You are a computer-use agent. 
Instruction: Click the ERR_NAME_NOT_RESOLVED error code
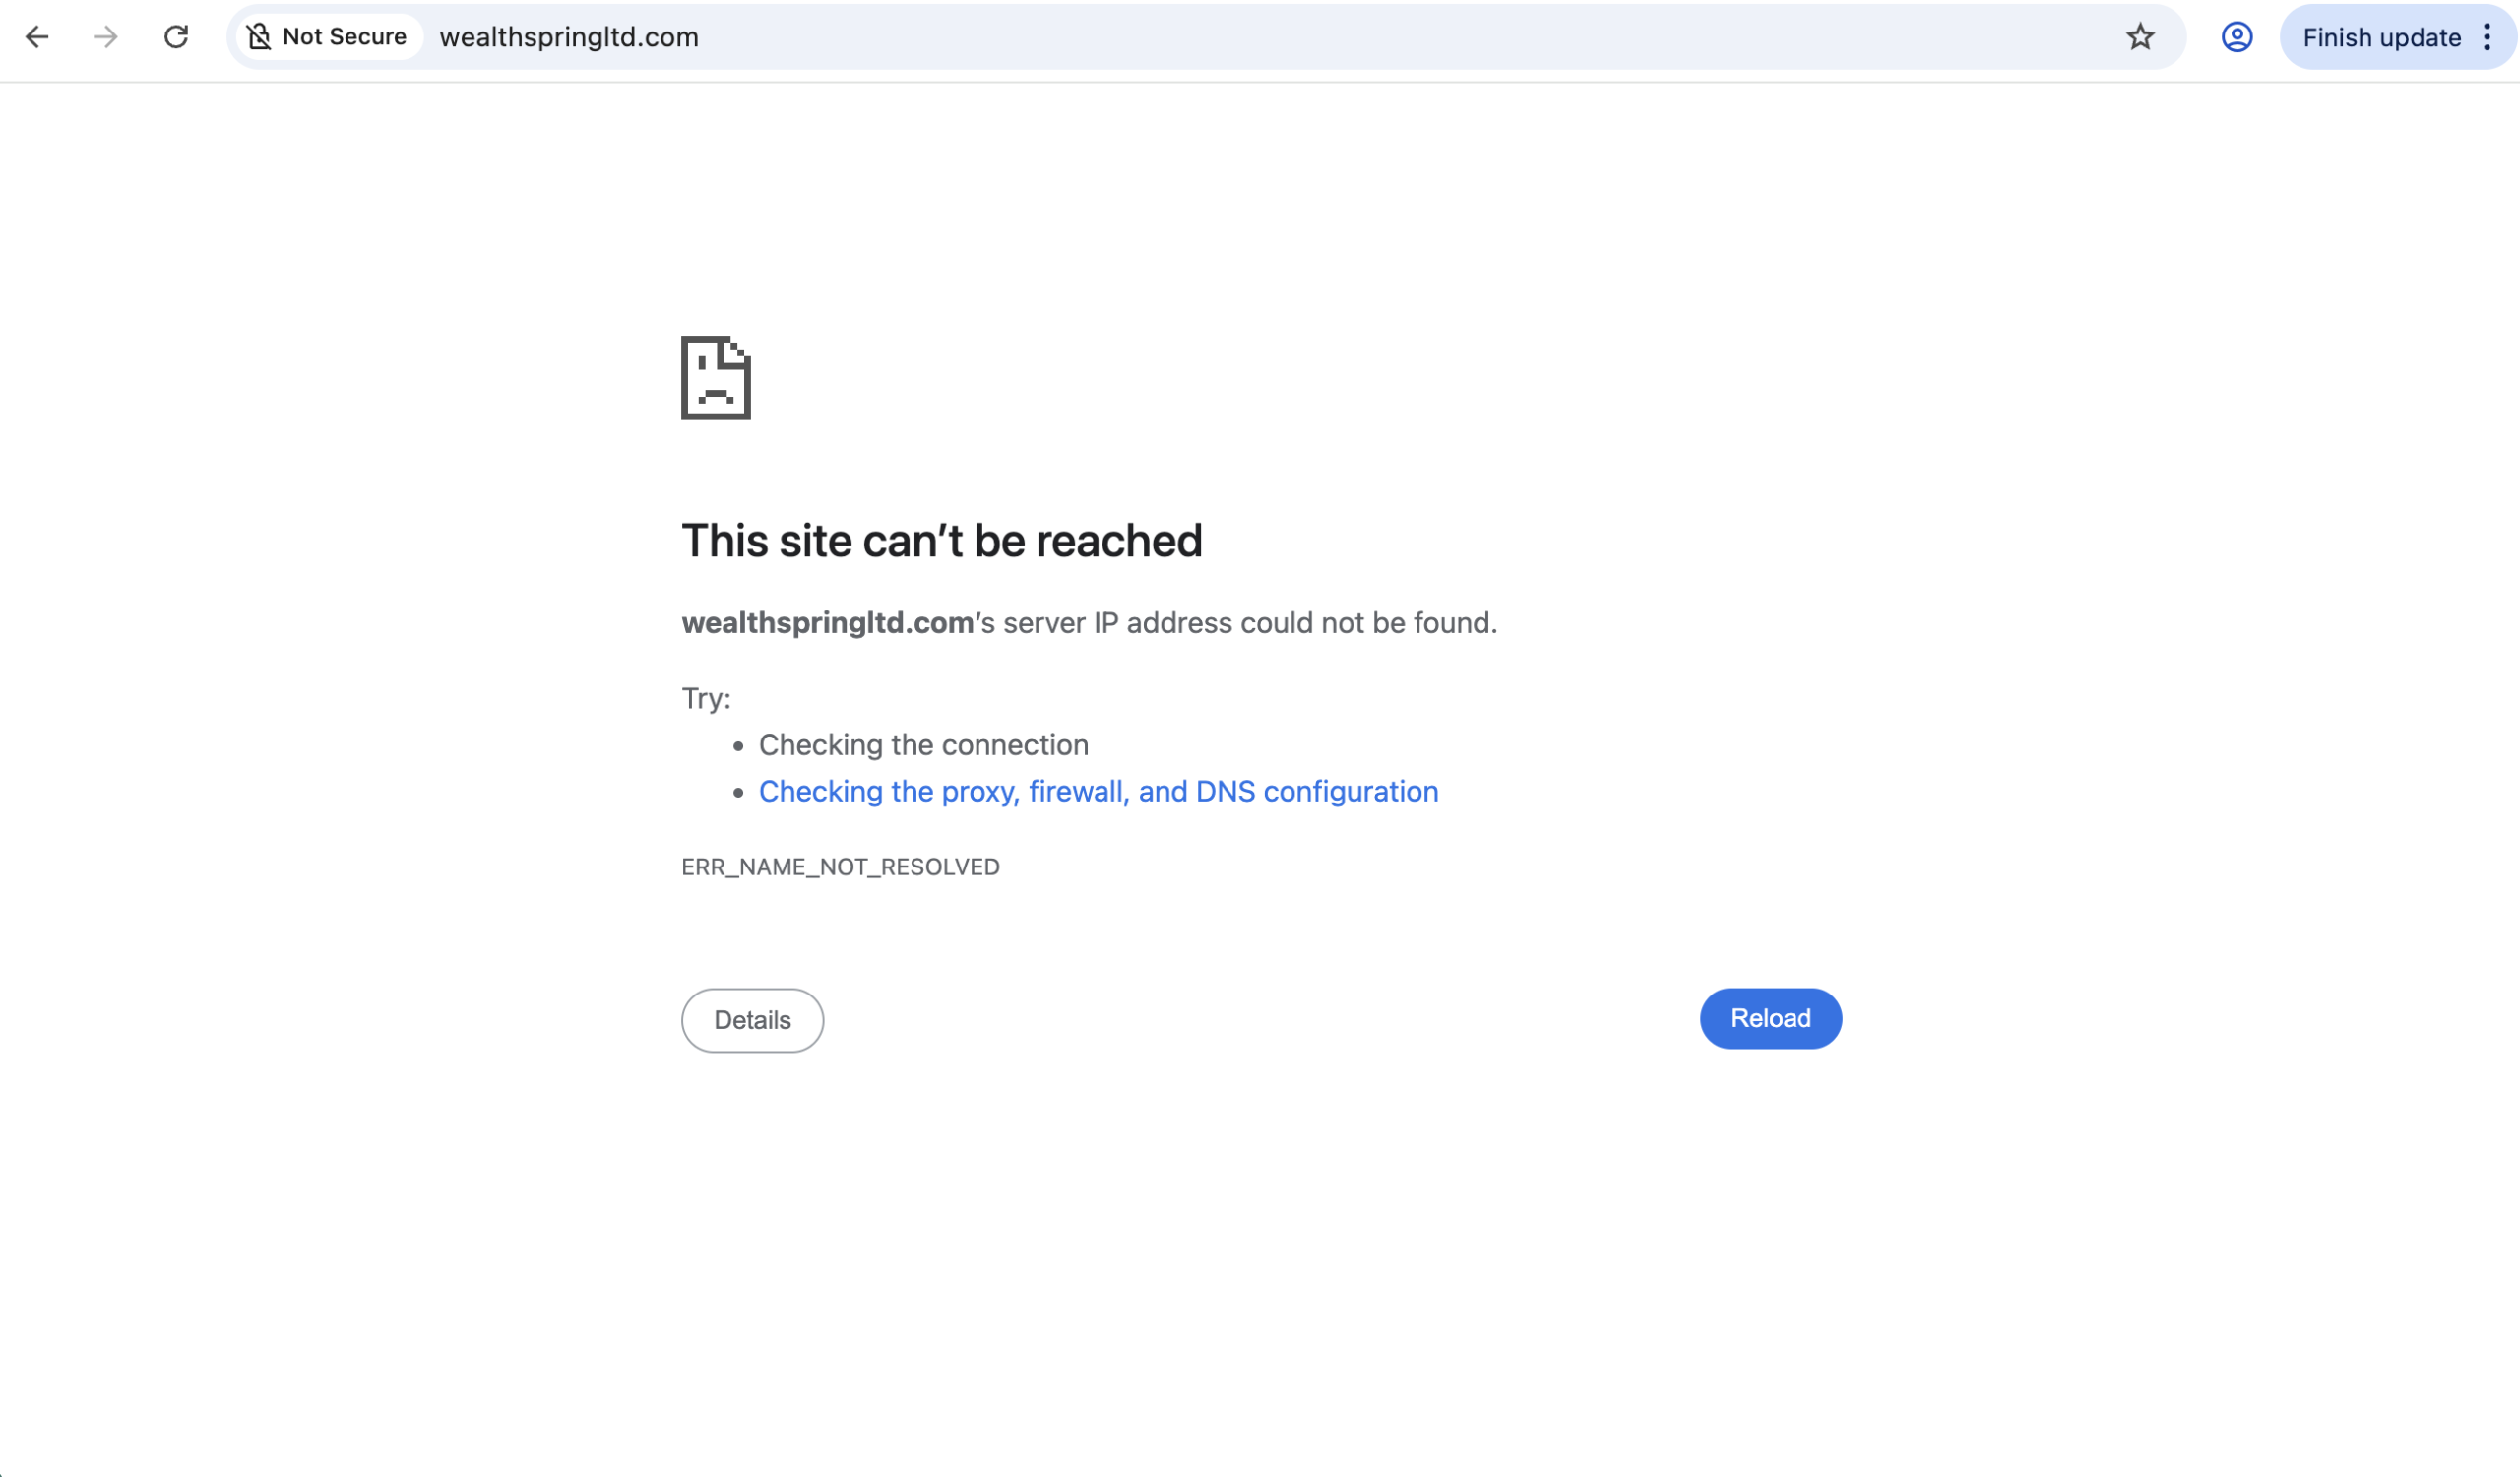tap(840, 866)
